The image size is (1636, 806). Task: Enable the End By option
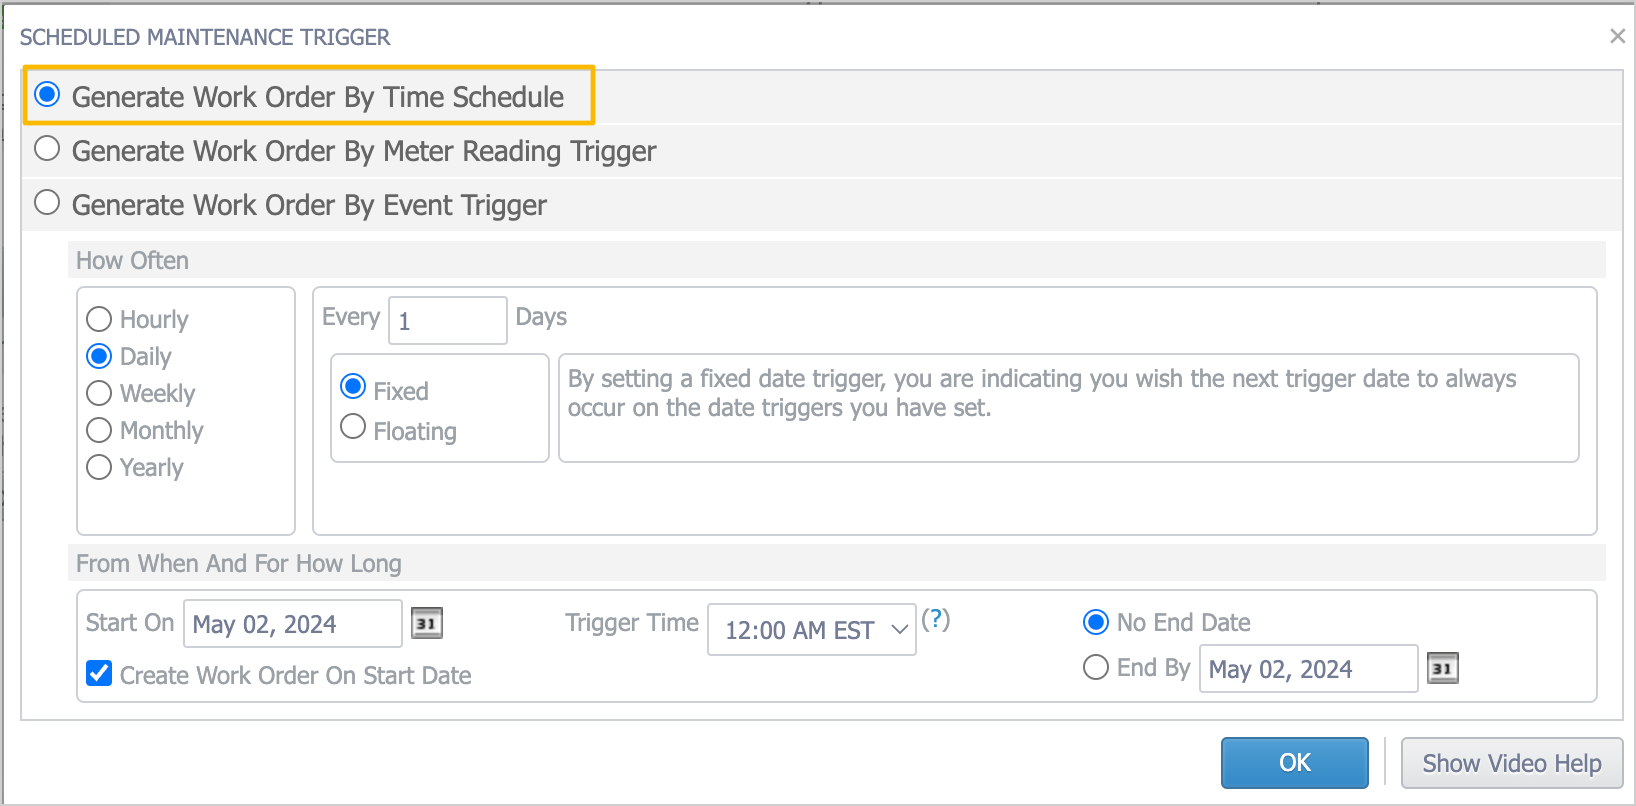[1095, 667]
